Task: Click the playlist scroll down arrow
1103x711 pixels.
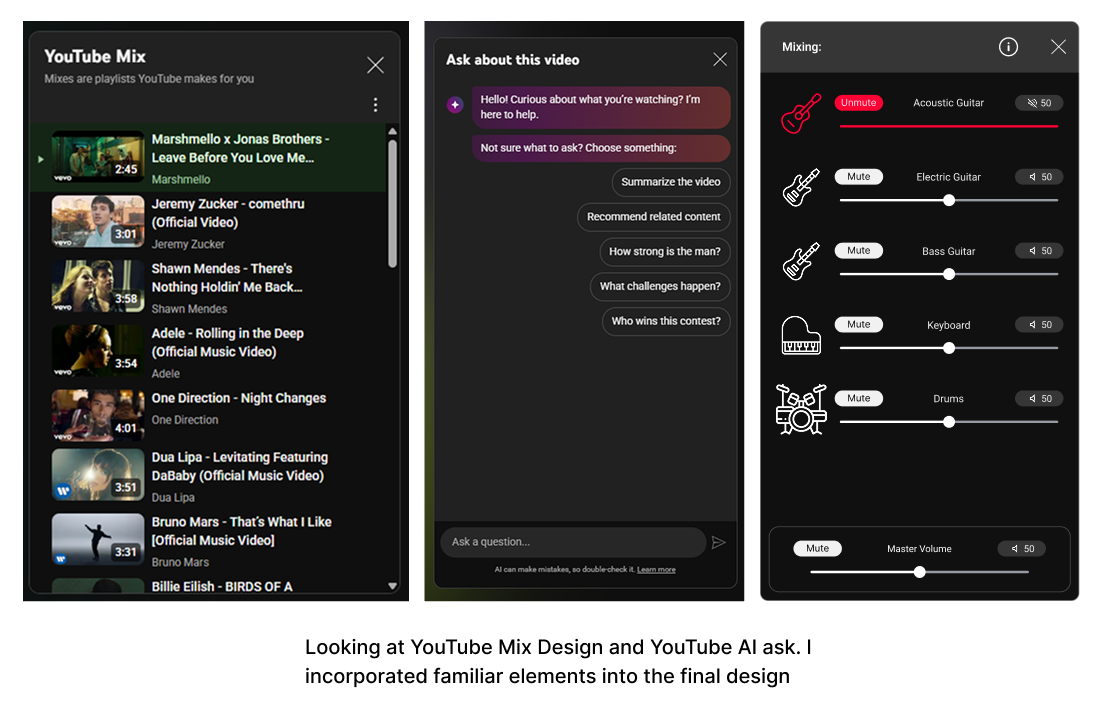Action: (393, 586)
